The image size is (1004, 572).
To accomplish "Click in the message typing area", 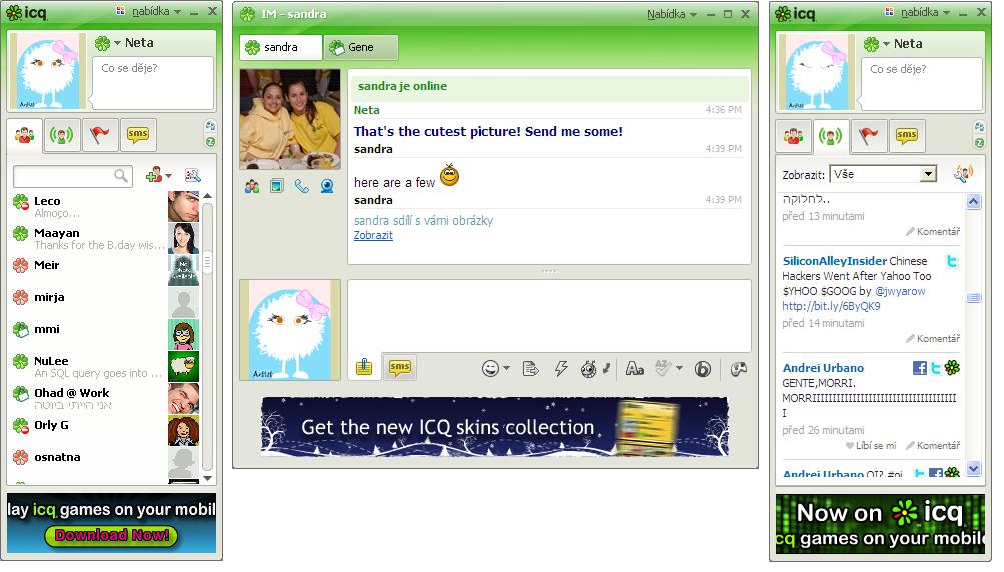I will [549, 315].
